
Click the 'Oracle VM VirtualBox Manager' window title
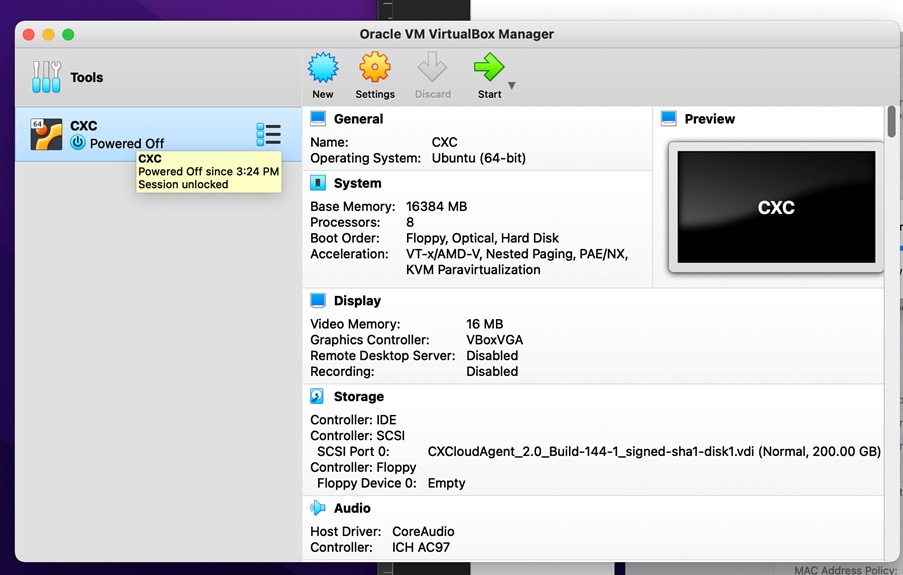pos(457,34)
